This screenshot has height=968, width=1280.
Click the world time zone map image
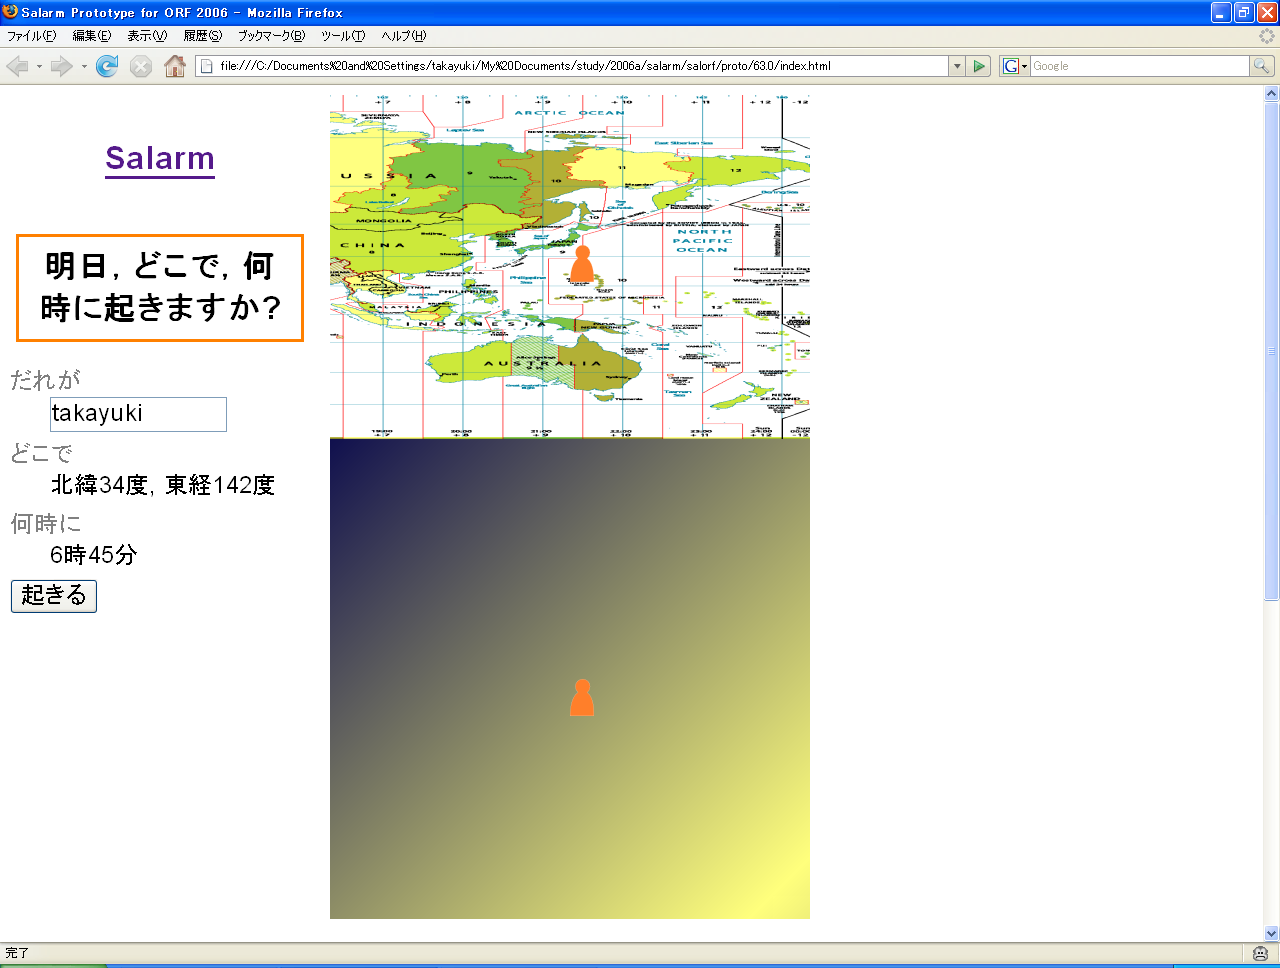tap(570, 267)
